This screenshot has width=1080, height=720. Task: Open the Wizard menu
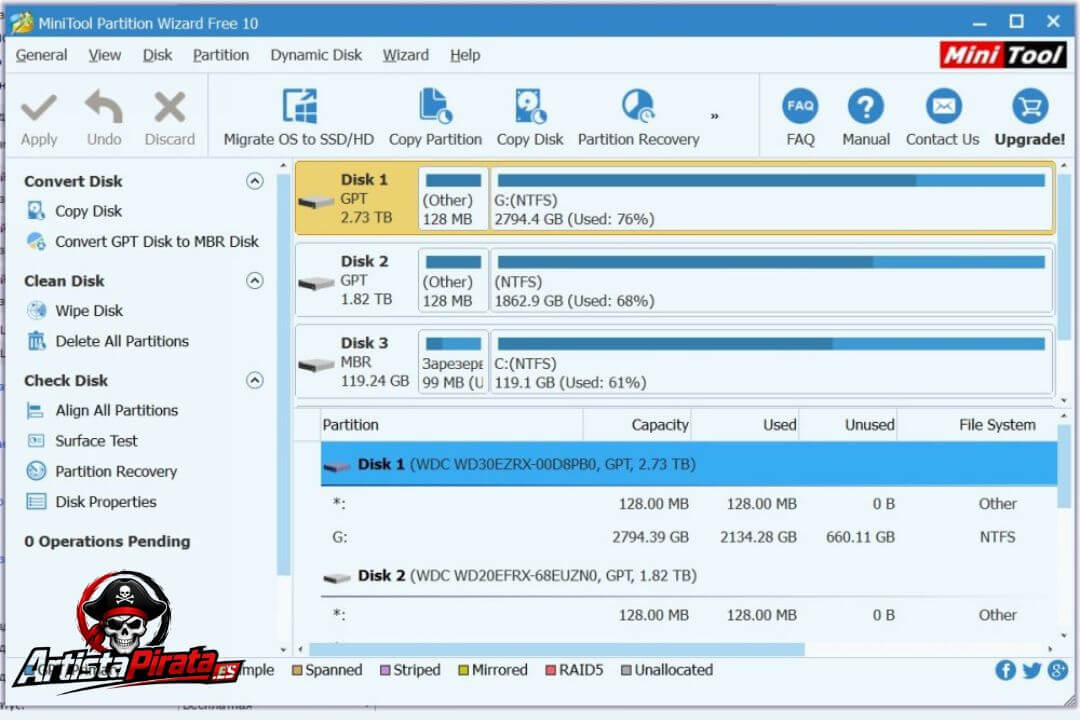[x=406, y=55]
